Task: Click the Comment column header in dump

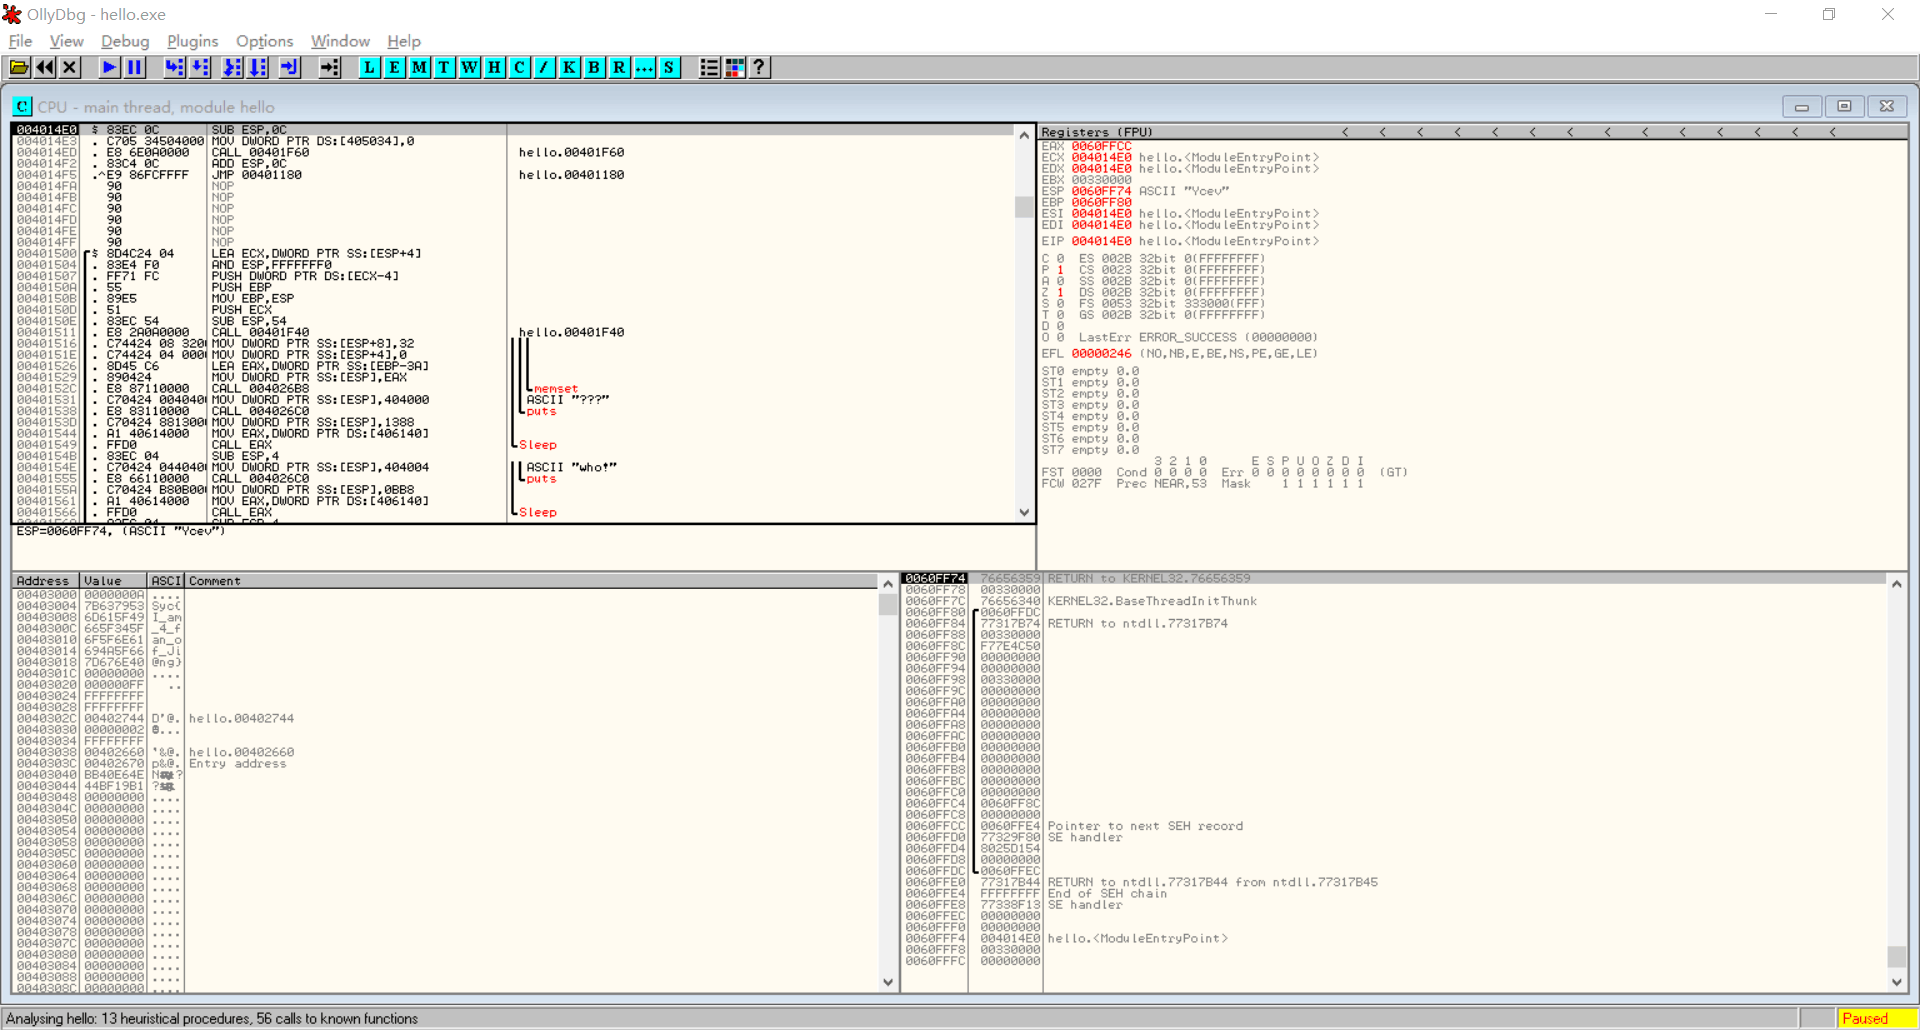Action: (531, 581)
